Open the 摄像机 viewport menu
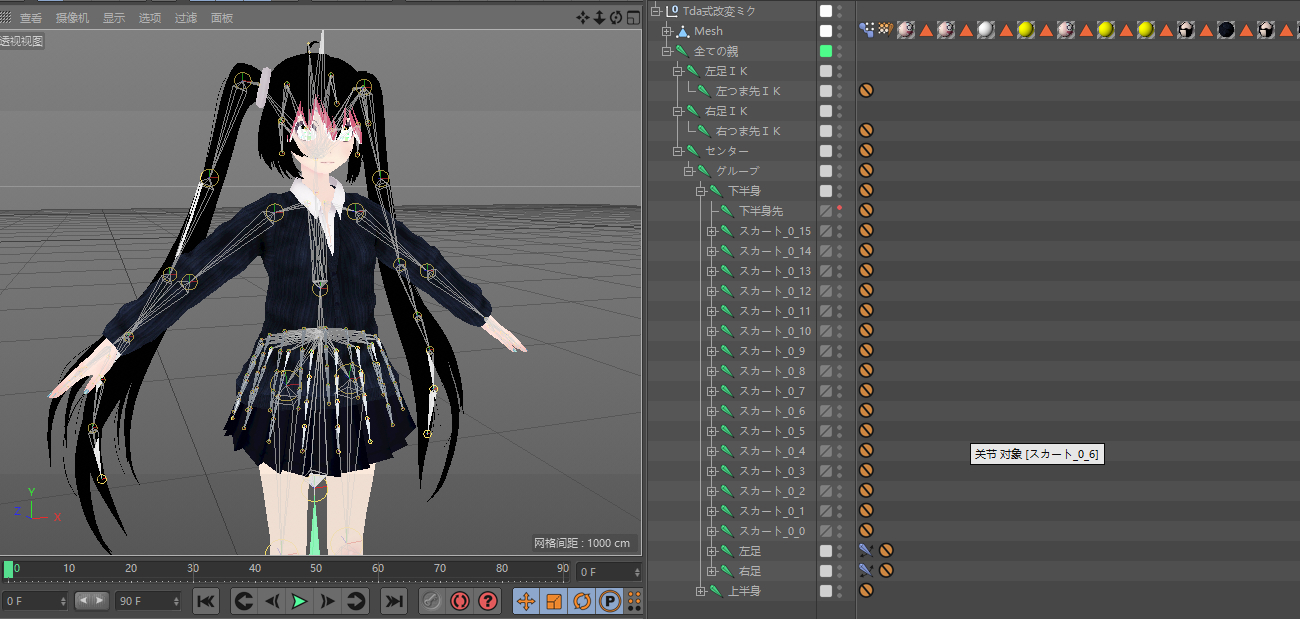Image resolution: width=1300 pixels, height=619 pixels. [72, 18]
